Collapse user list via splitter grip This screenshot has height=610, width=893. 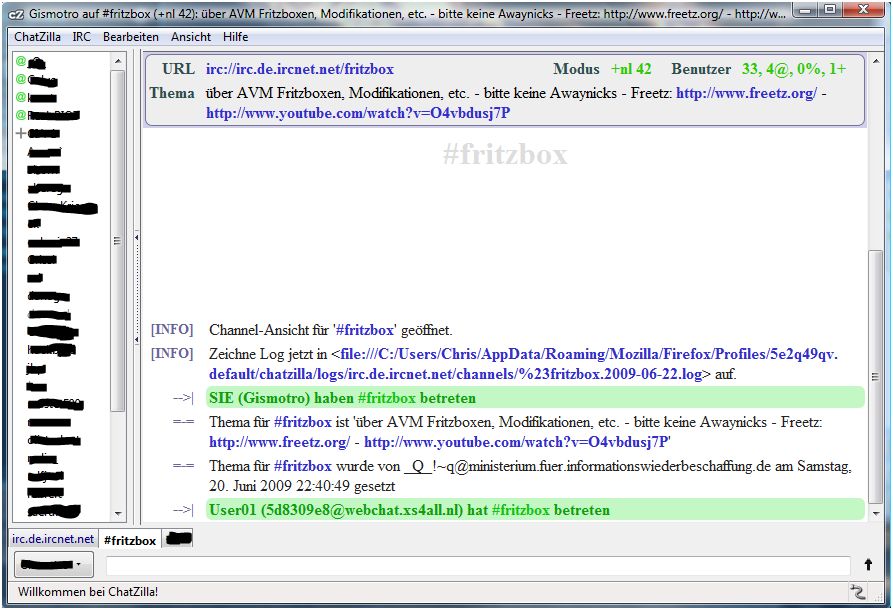click(135, 240)
